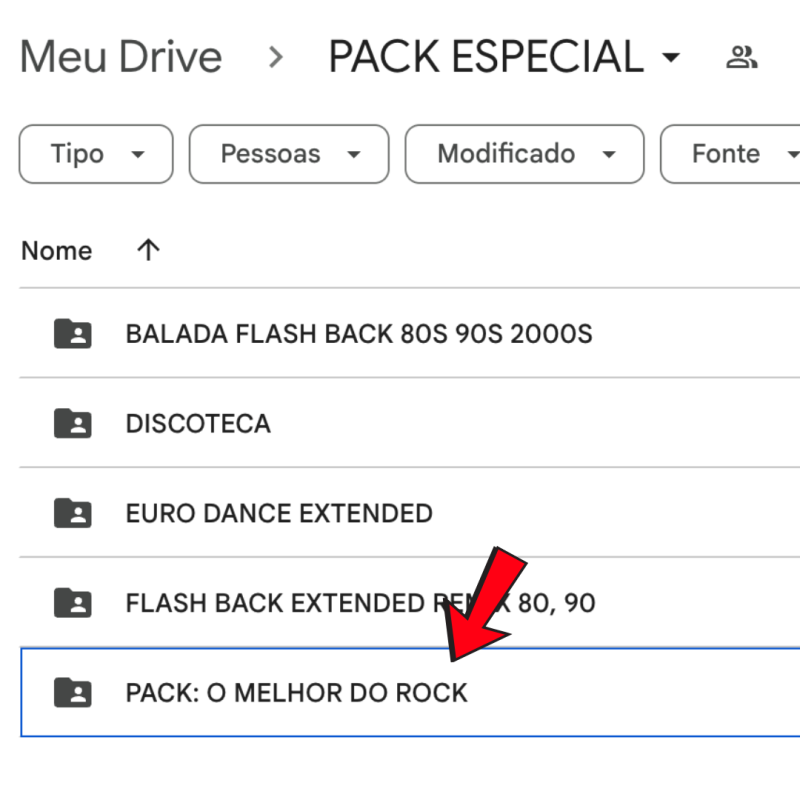Reverse sort order with the arrow next to Nome
The height and width of the screenshot is (800, 800).
[148, 250]
